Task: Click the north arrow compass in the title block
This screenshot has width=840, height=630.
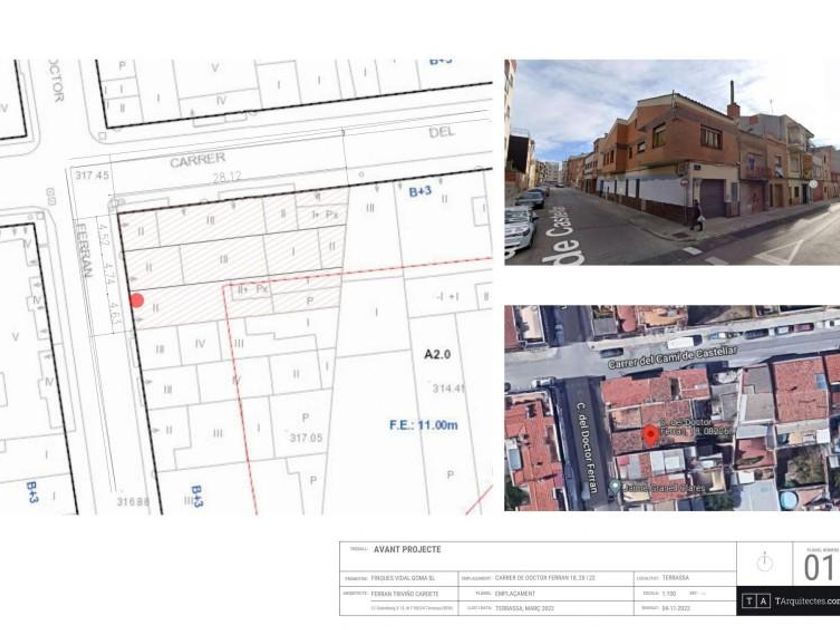Action: 764,562
